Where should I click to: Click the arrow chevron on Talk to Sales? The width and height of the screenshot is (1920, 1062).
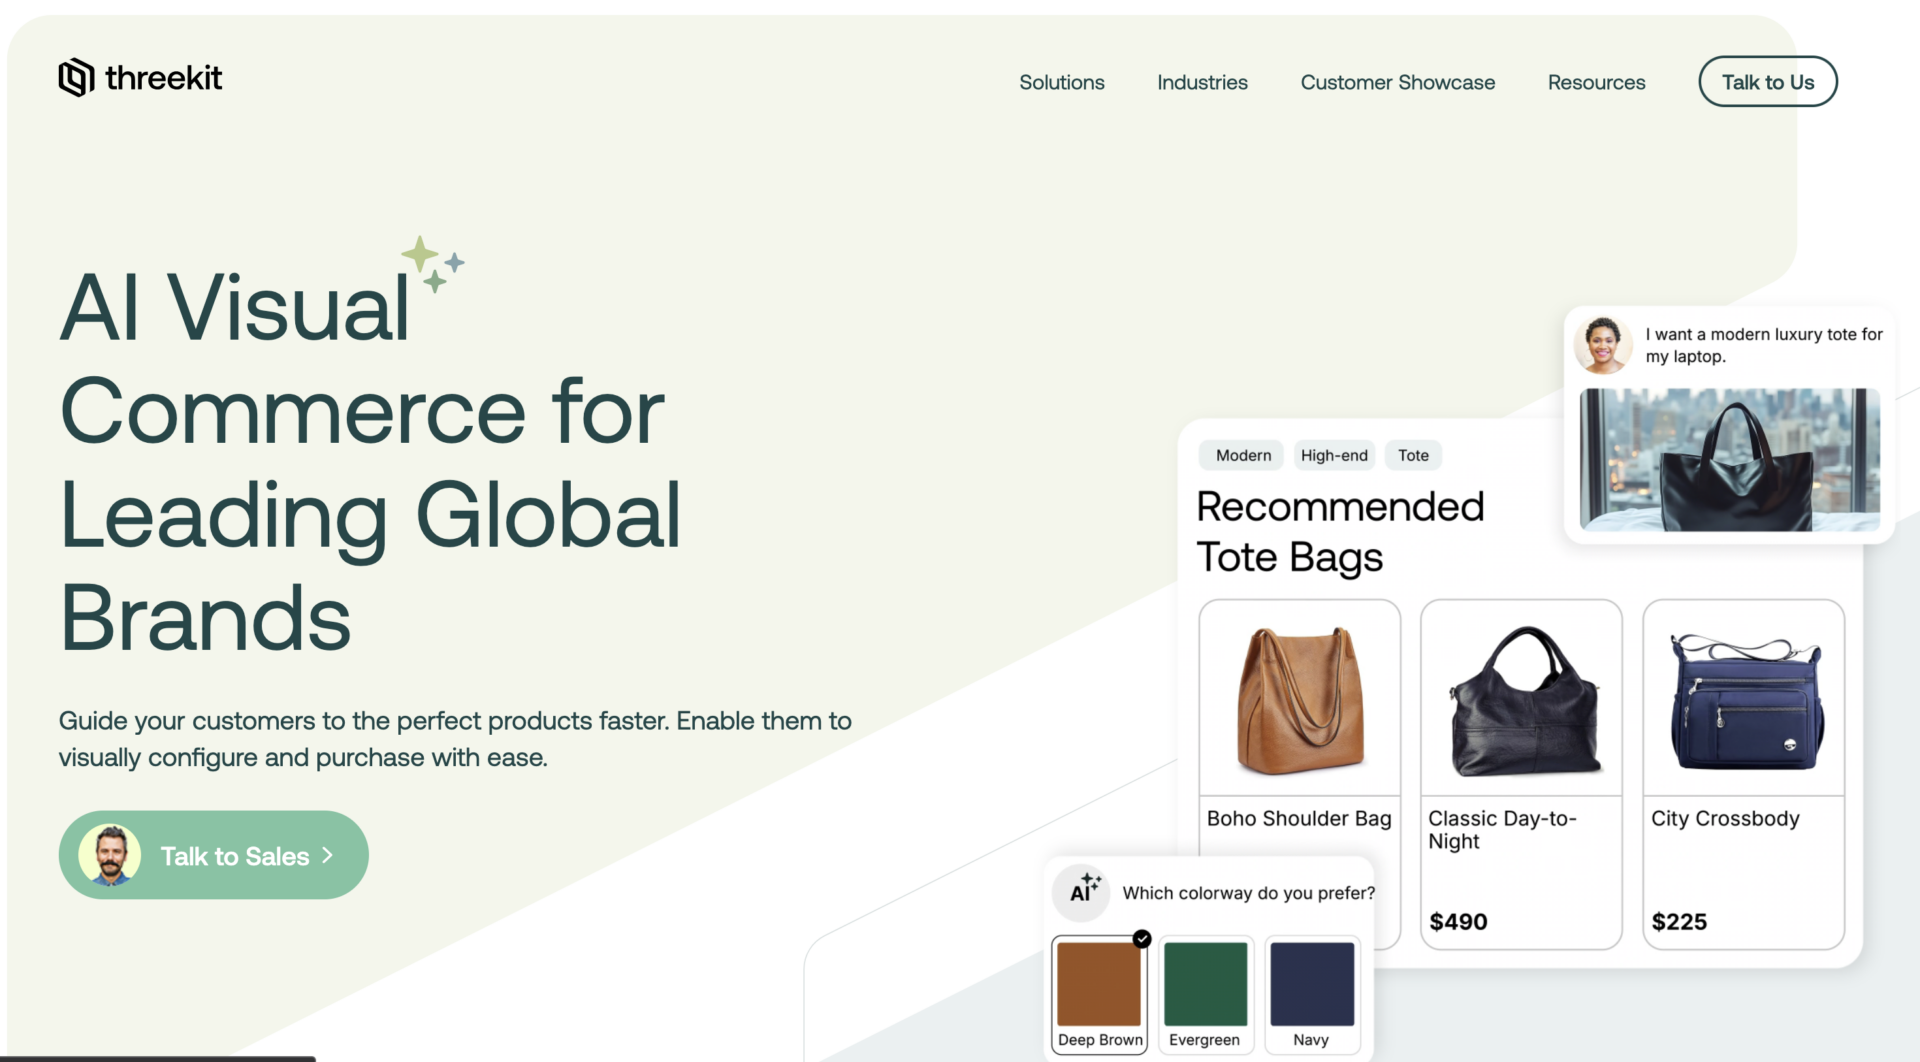tap(327, 855)
